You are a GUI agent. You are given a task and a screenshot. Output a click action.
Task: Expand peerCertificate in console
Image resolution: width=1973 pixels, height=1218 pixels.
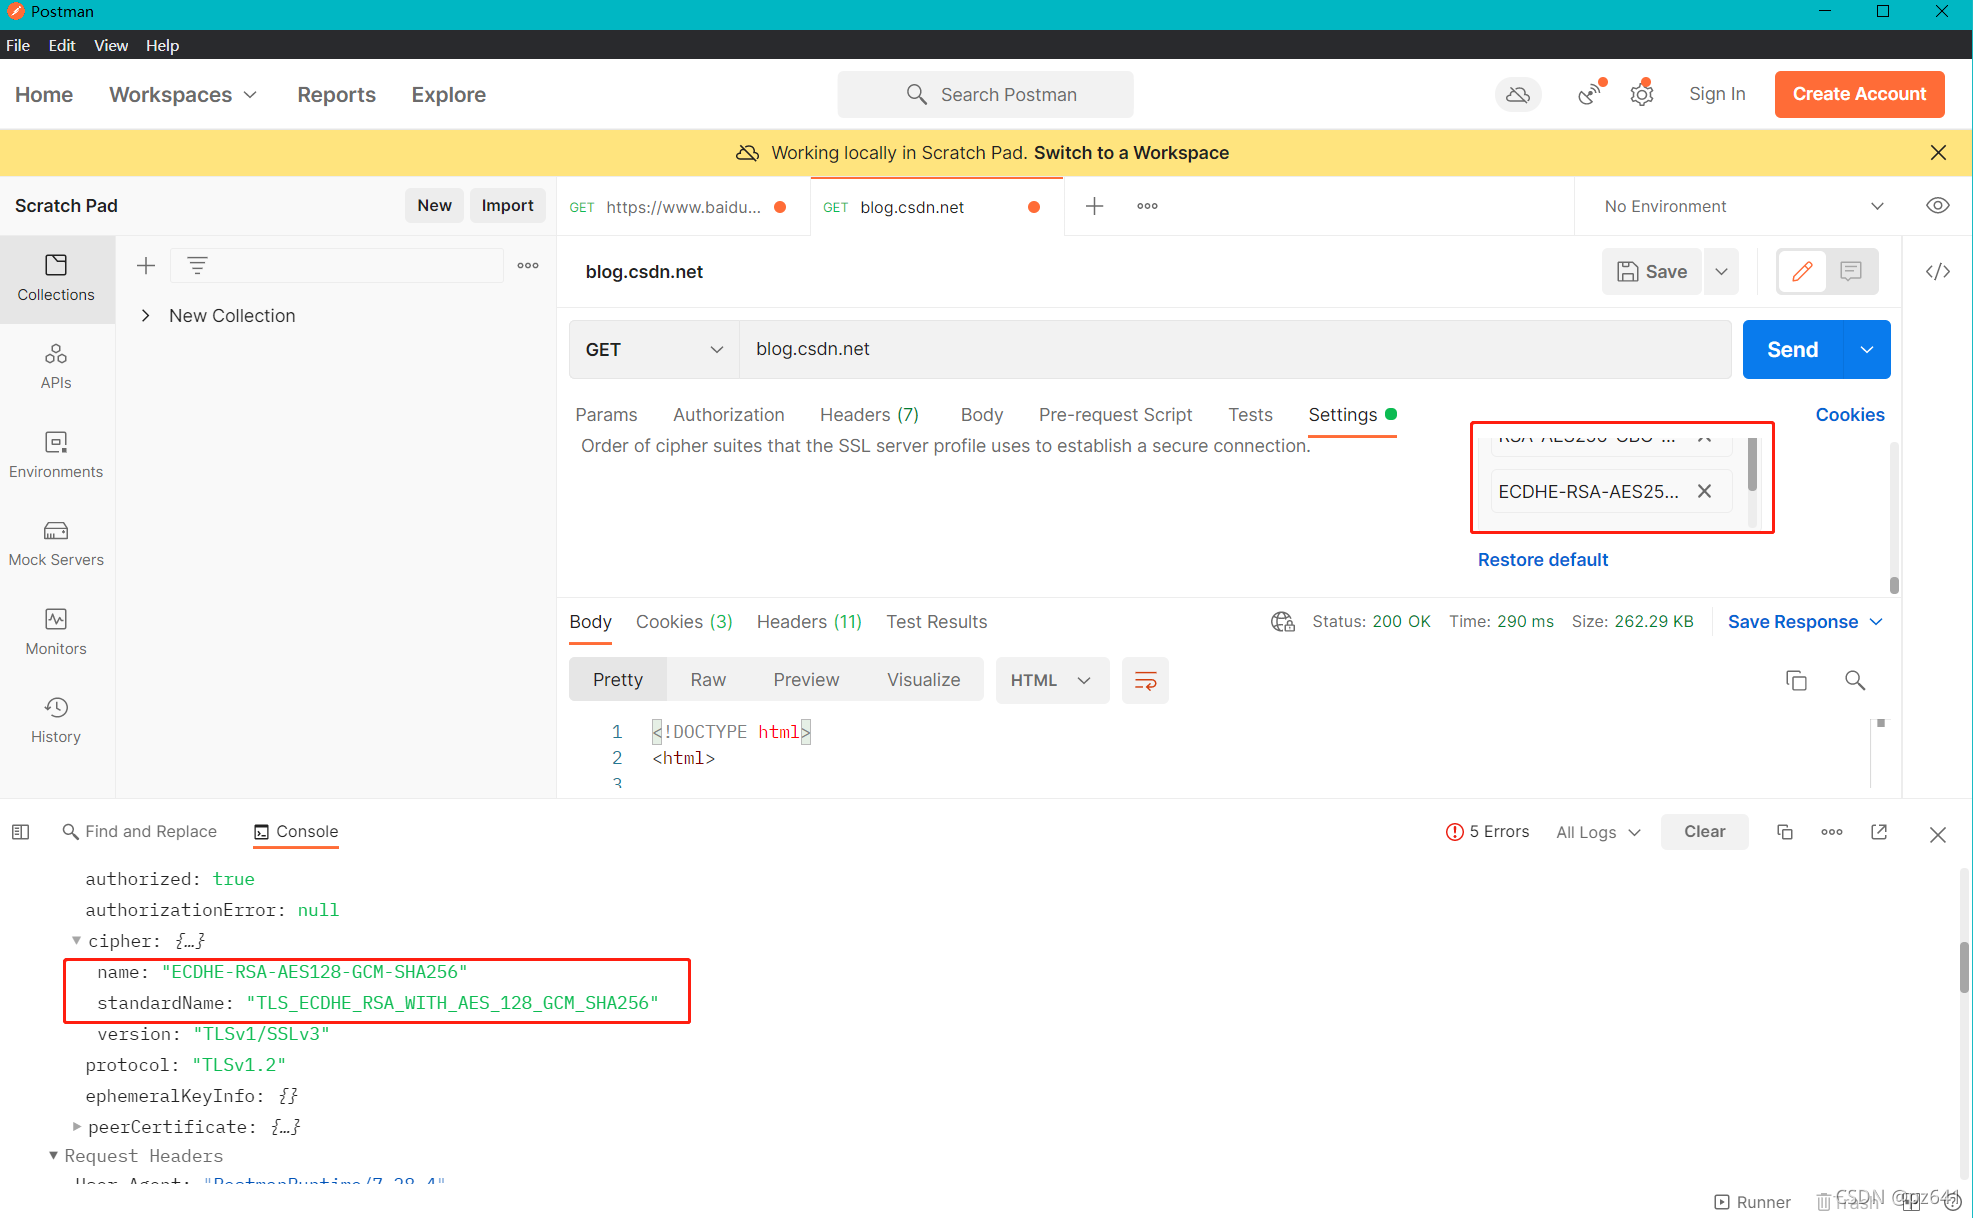[76, 1127]
